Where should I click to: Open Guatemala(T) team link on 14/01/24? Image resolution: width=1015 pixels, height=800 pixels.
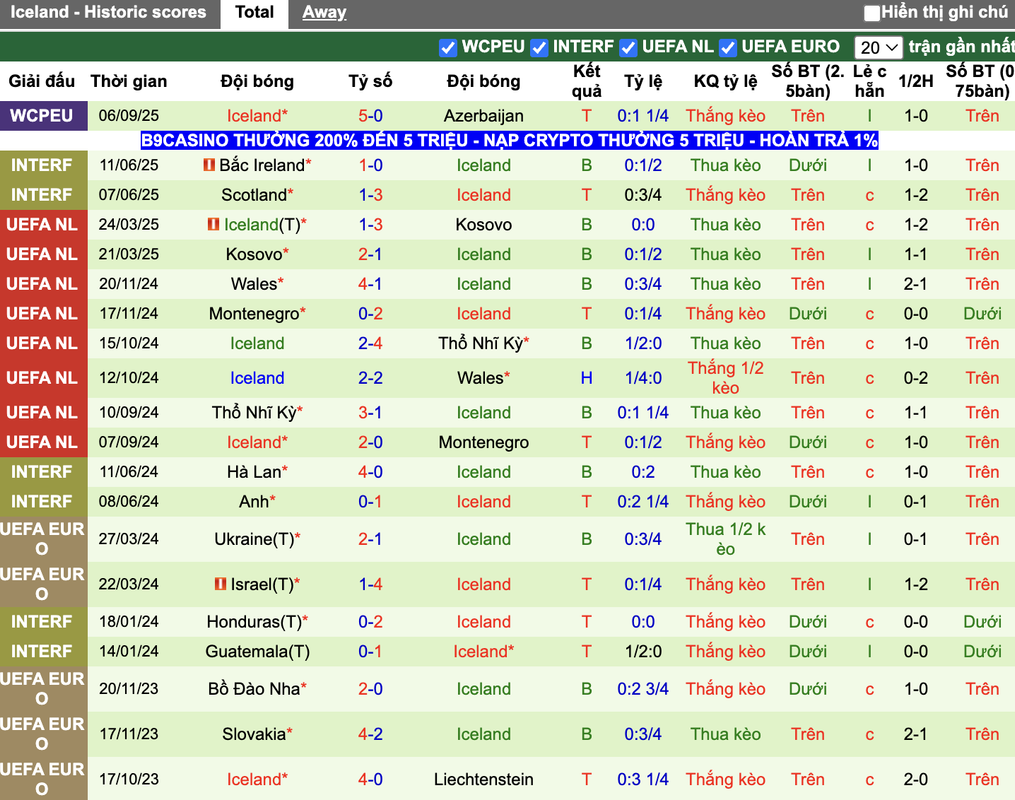tap(257, 652)
